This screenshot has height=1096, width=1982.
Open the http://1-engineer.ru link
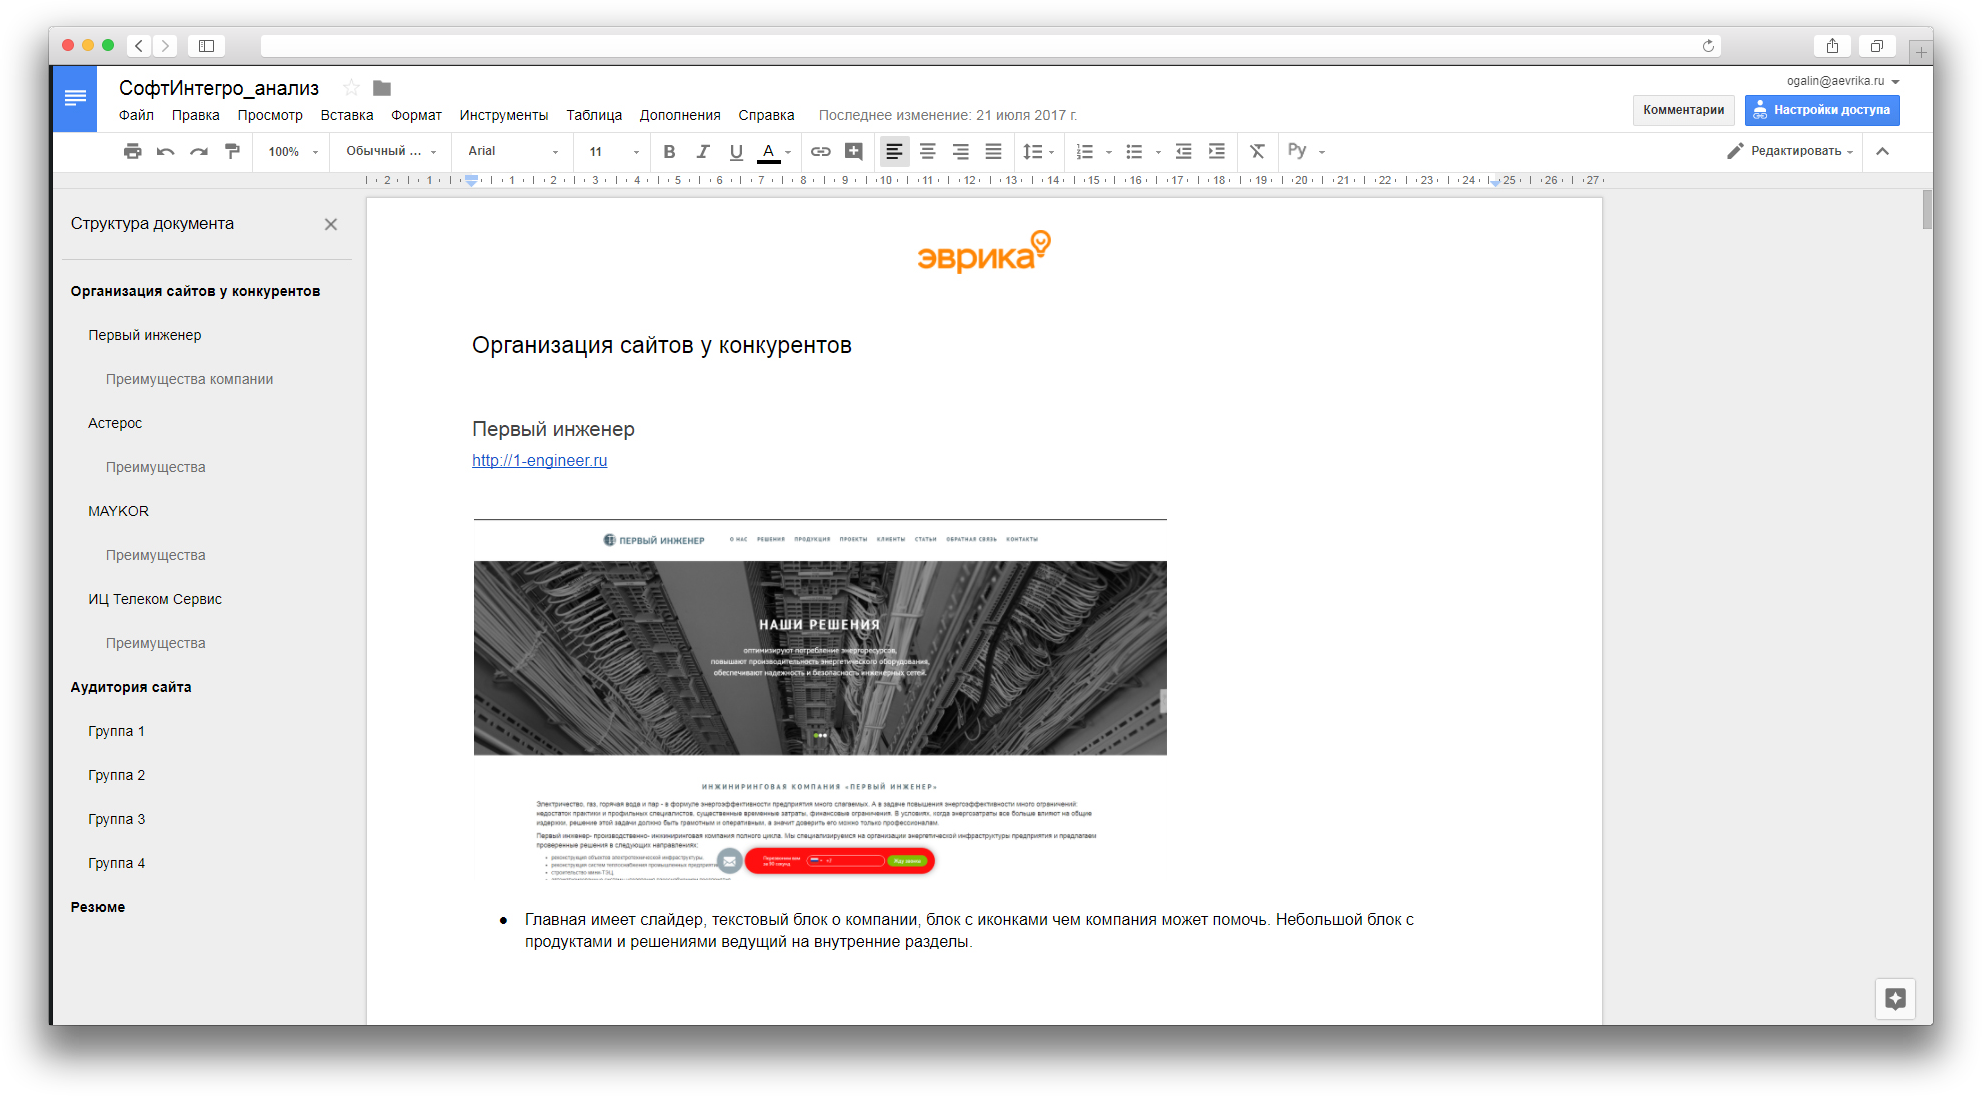pyautogui.click(x=540, y=460)
